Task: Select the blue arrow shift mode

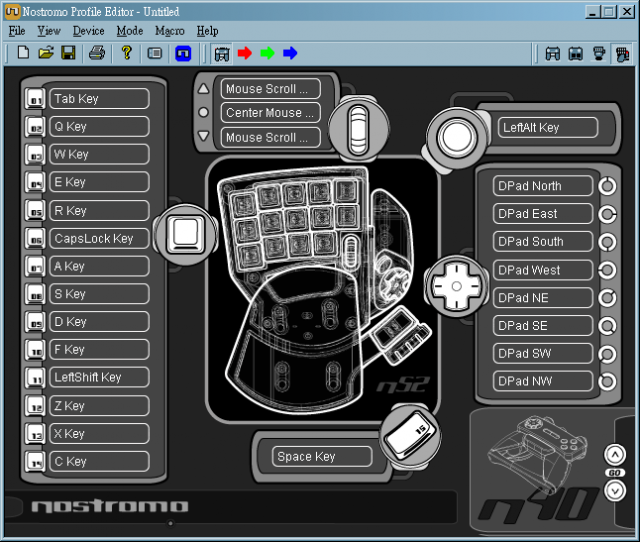Action: tap(290, 53)
